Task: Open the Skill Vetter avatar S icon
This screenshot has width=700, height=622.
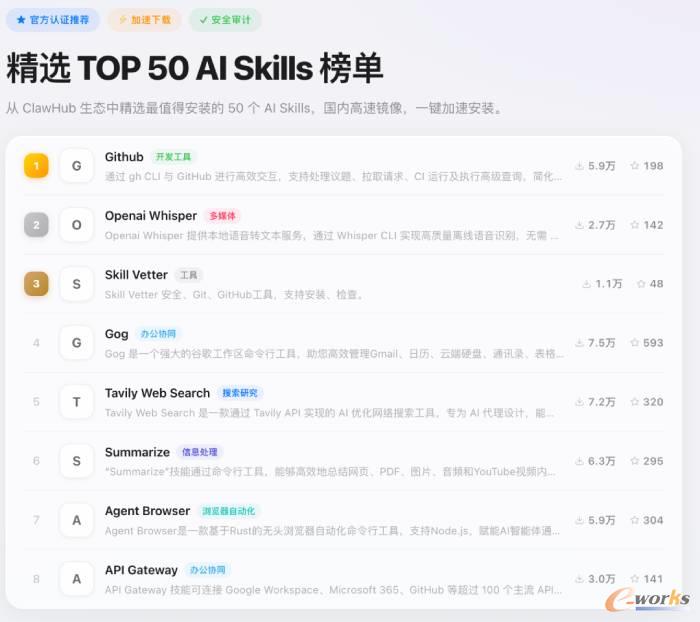Action: (x=77, y=284)
